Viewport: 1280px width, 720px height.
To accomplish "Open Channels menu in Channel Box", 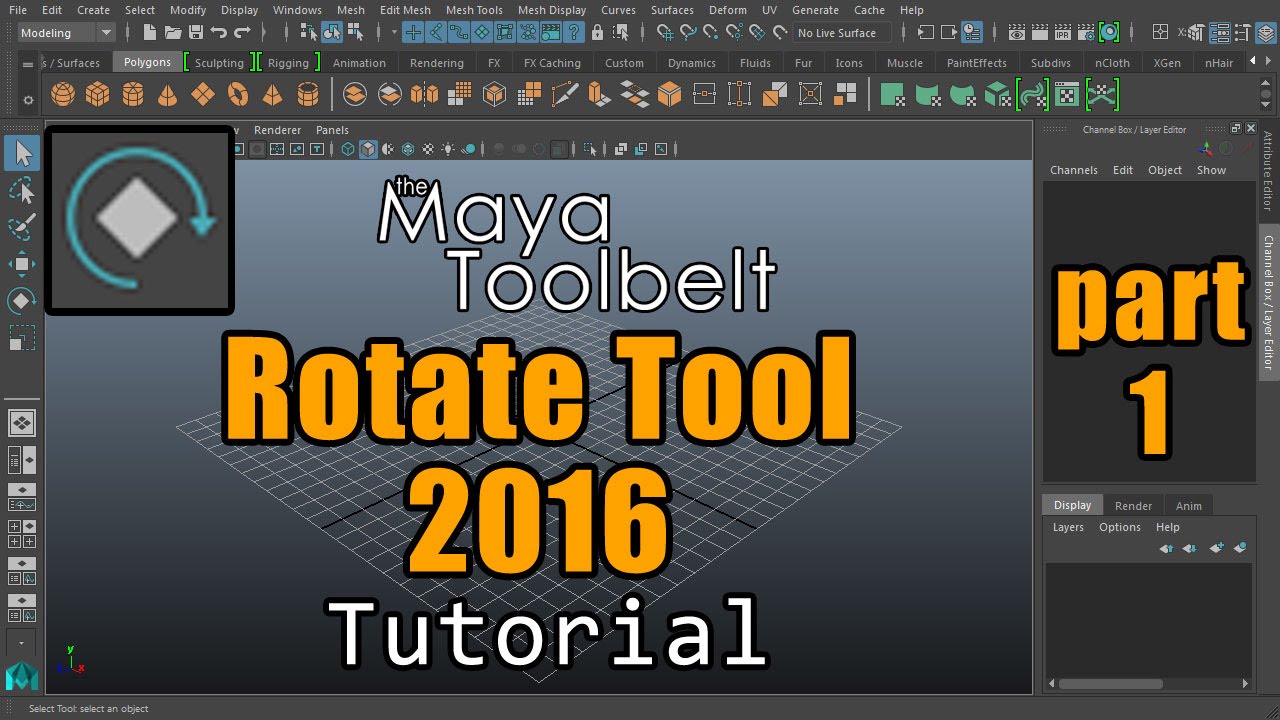I will click(x=1074, y=170).
